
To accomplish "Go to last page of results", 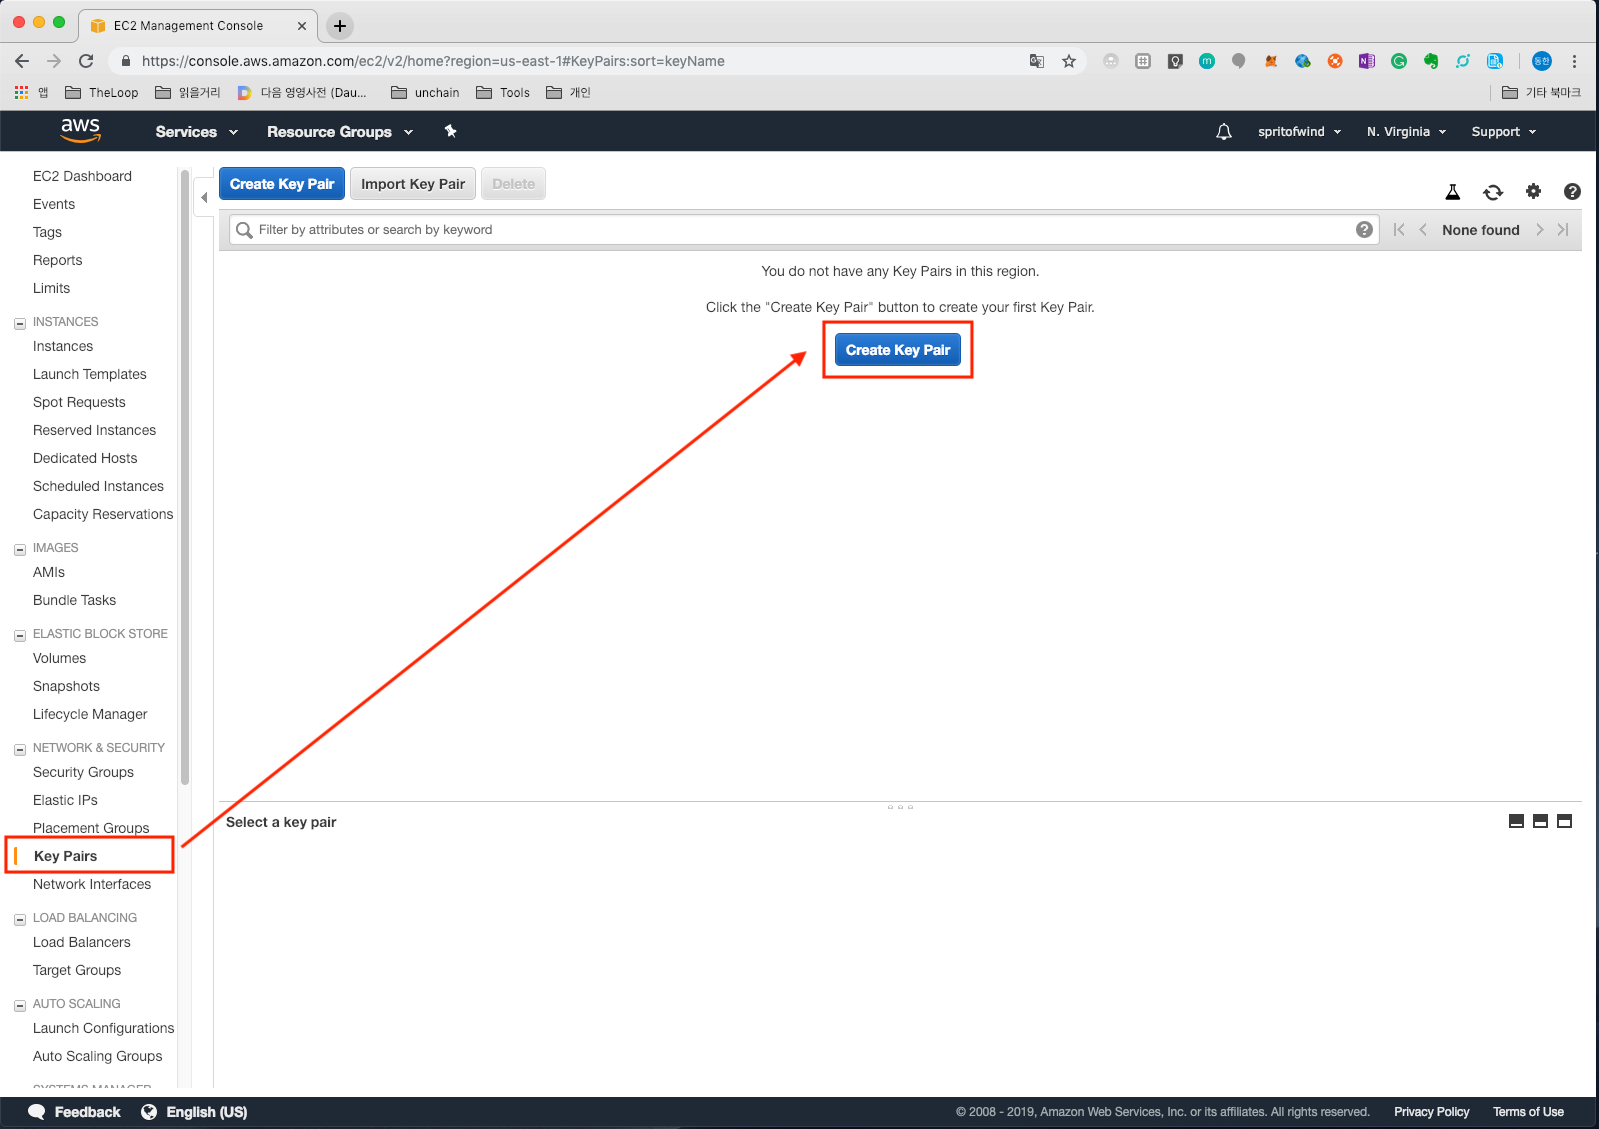I will (x=1563, y=230).
